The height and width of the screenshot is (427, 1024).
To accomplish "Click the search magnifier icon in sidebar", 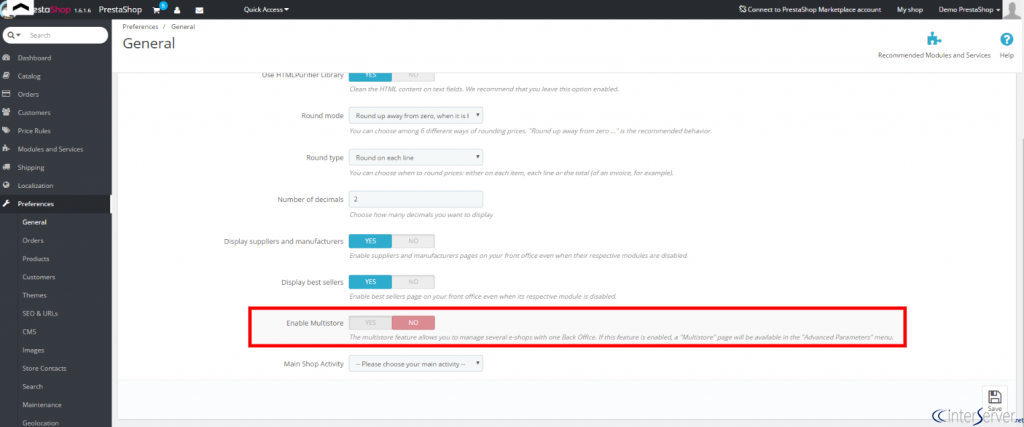I will [x=12, y=35].
